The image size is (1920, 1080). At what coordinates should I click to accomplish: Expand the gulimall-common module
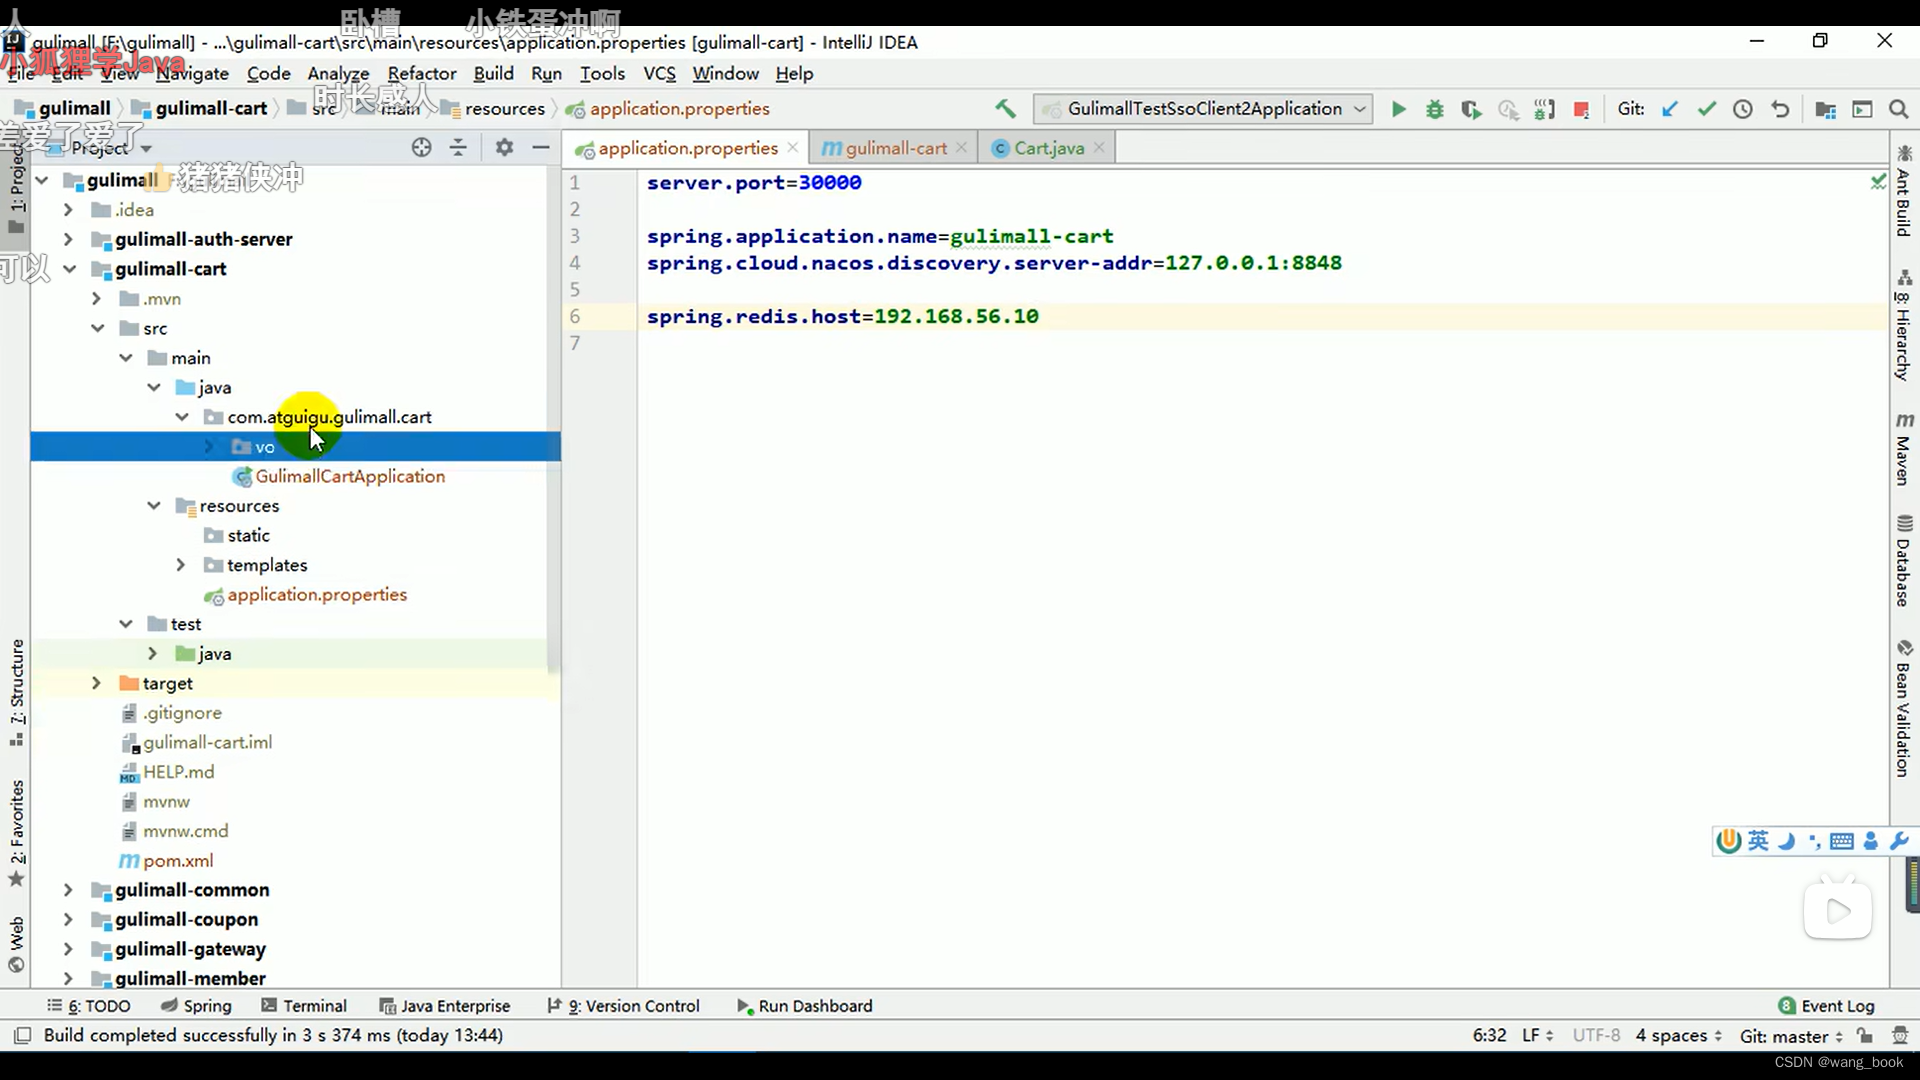69,890
